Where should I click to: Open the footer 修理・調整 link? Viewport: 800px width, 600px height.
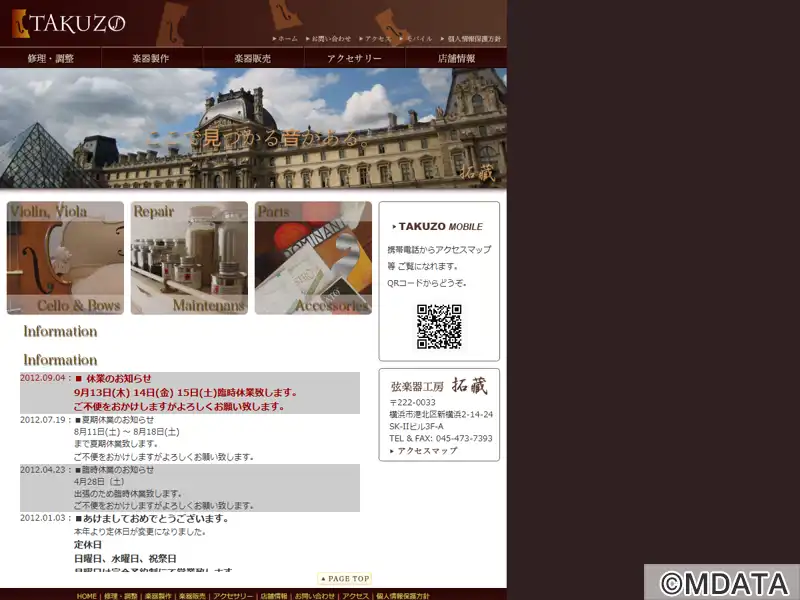(x=121, y=596)
